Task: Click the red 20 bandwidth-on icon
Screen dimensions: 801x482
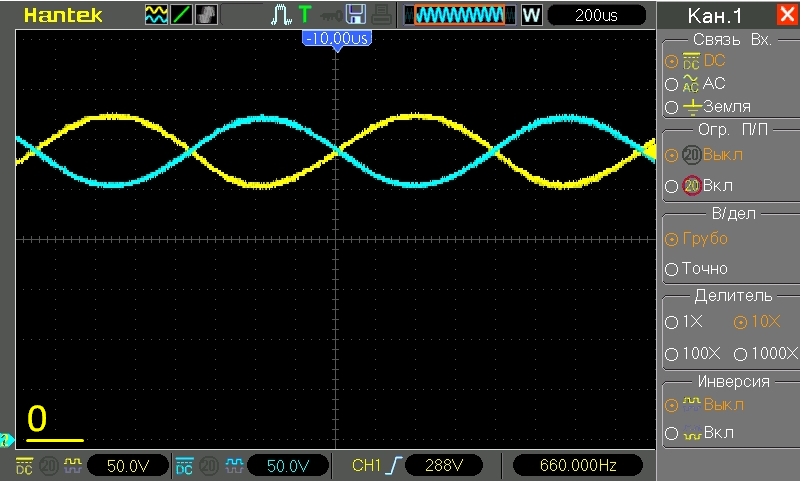Action: point(692,186)
